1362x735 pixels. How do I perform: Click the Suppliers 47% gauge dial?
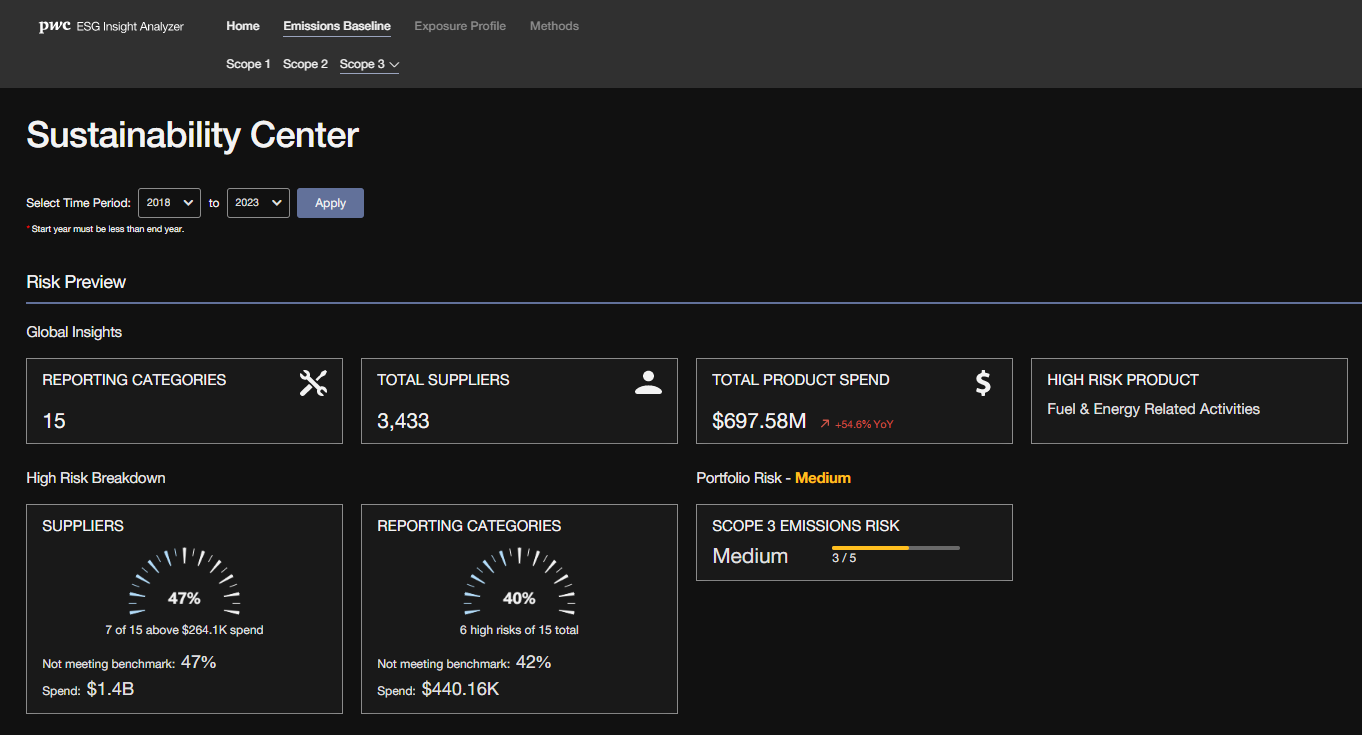[x=184, y=585]
